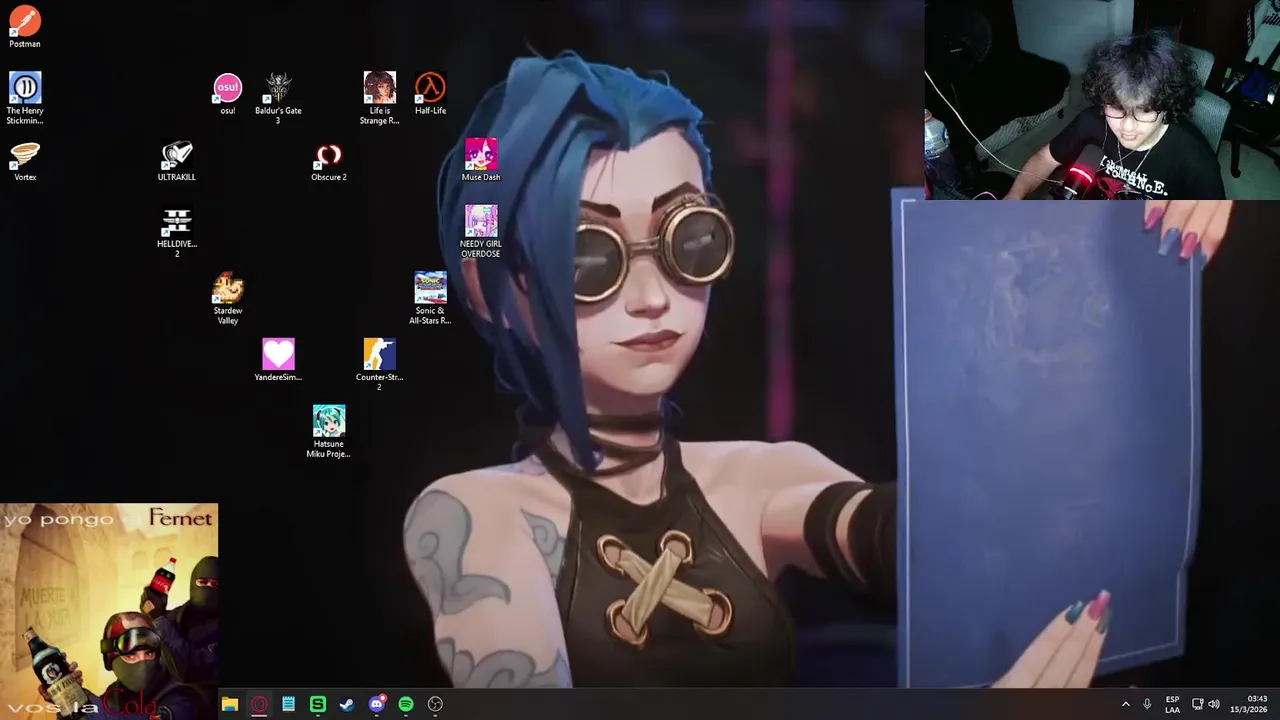1280x720 pixels.
Task: Open the volume speaker tray icon
Action: (x=1214, y=704)
